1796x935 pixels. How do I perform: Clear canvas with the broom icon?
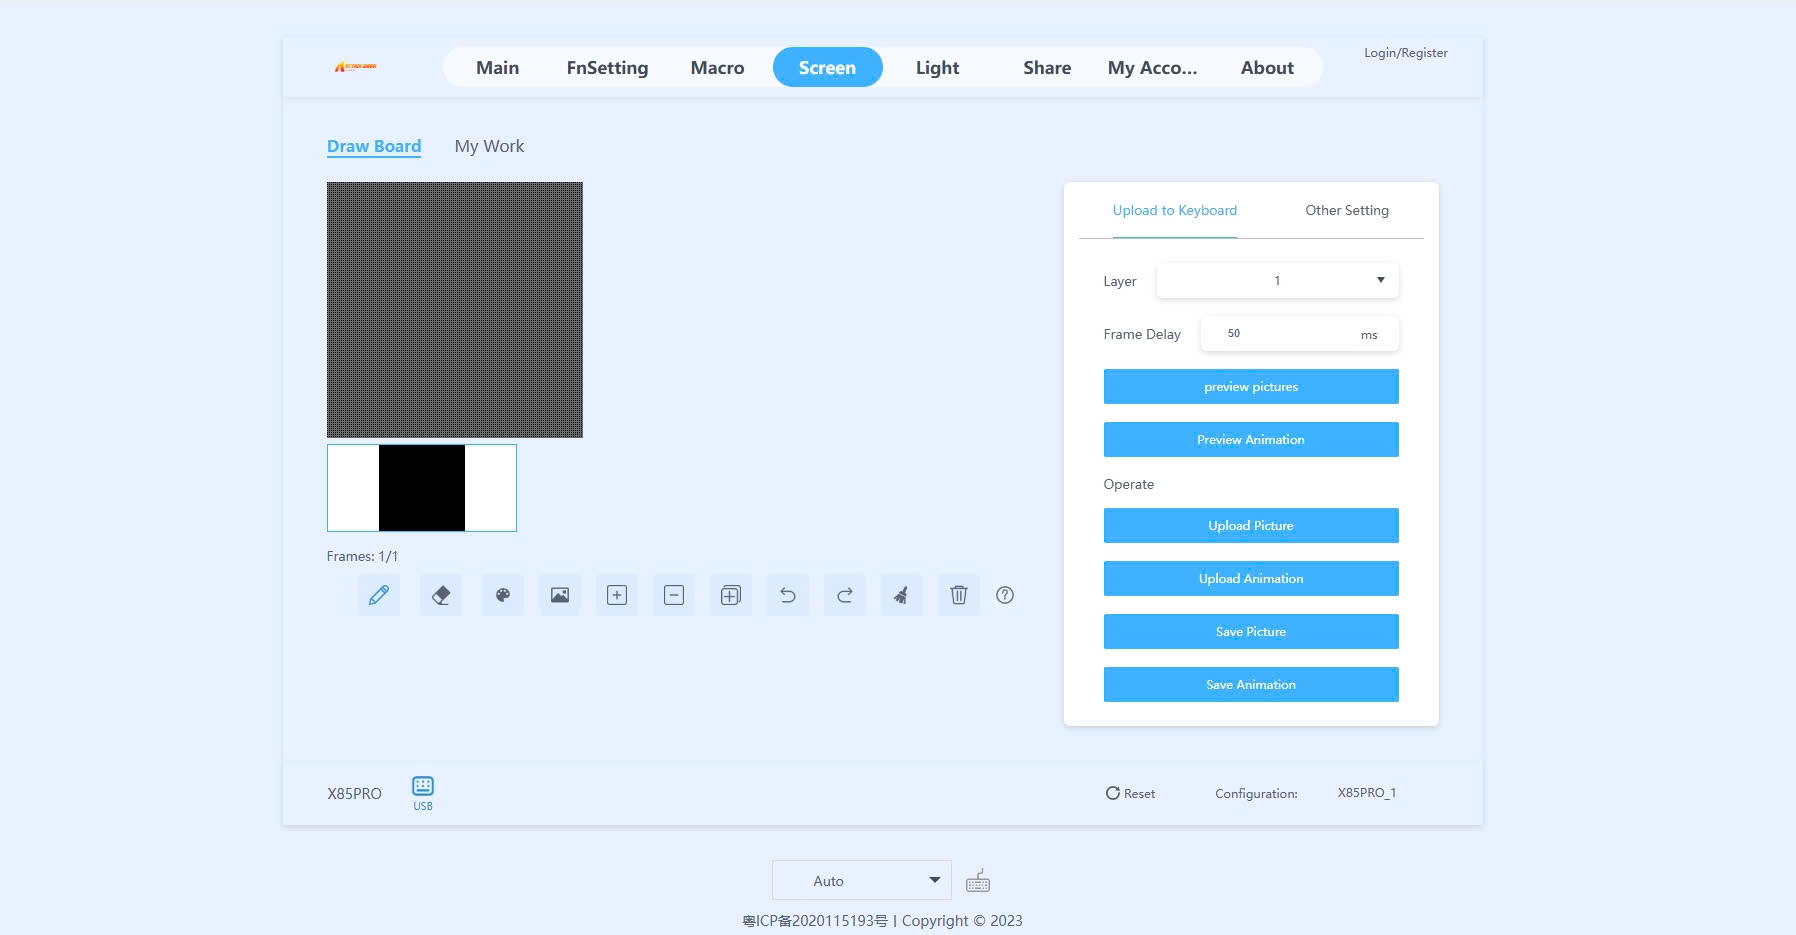[x=902, y=595]
